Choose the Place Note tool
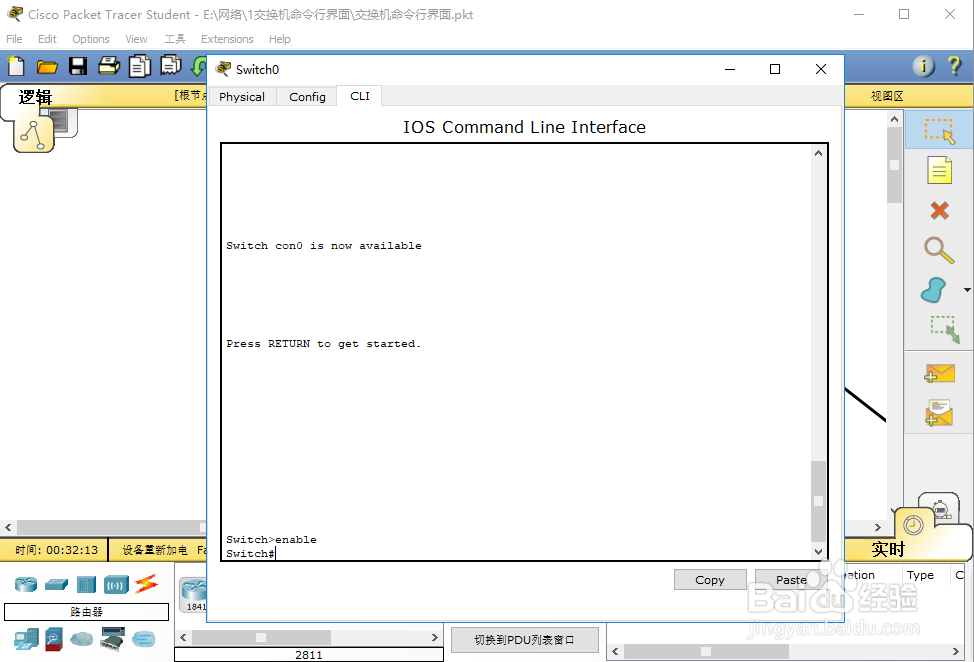The width and height of the screenshot is (974, 662). 939,170
